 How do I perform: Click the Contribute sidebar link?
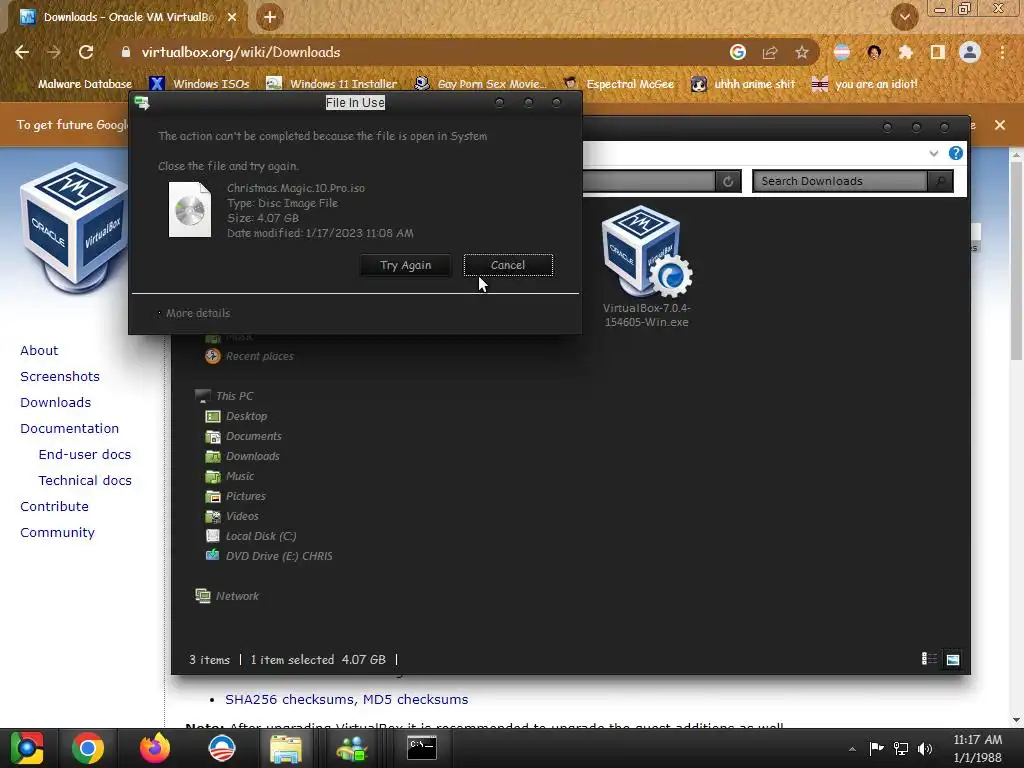pyautogui.click(x=54, y=507)
